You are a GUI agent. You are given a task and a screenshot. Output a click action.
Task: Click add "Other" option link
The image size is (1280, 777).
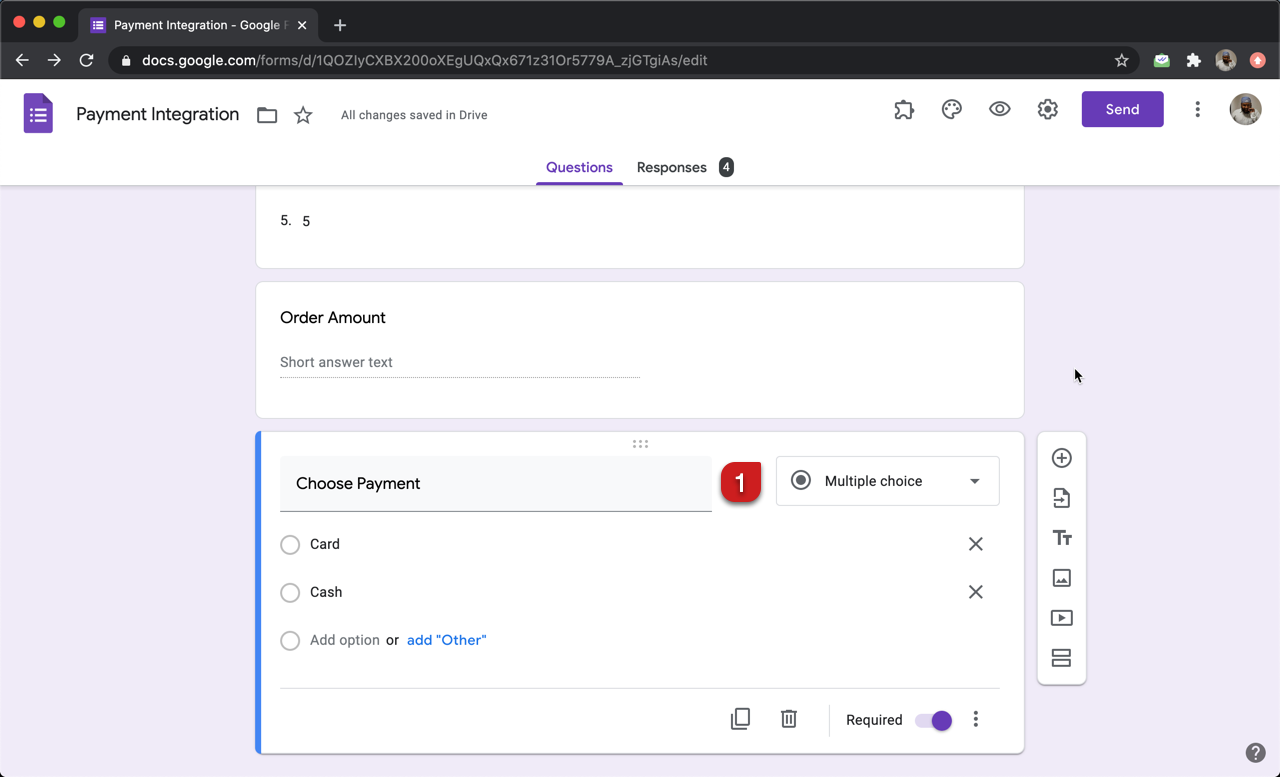pyautogui.click(x=446, y=640)
